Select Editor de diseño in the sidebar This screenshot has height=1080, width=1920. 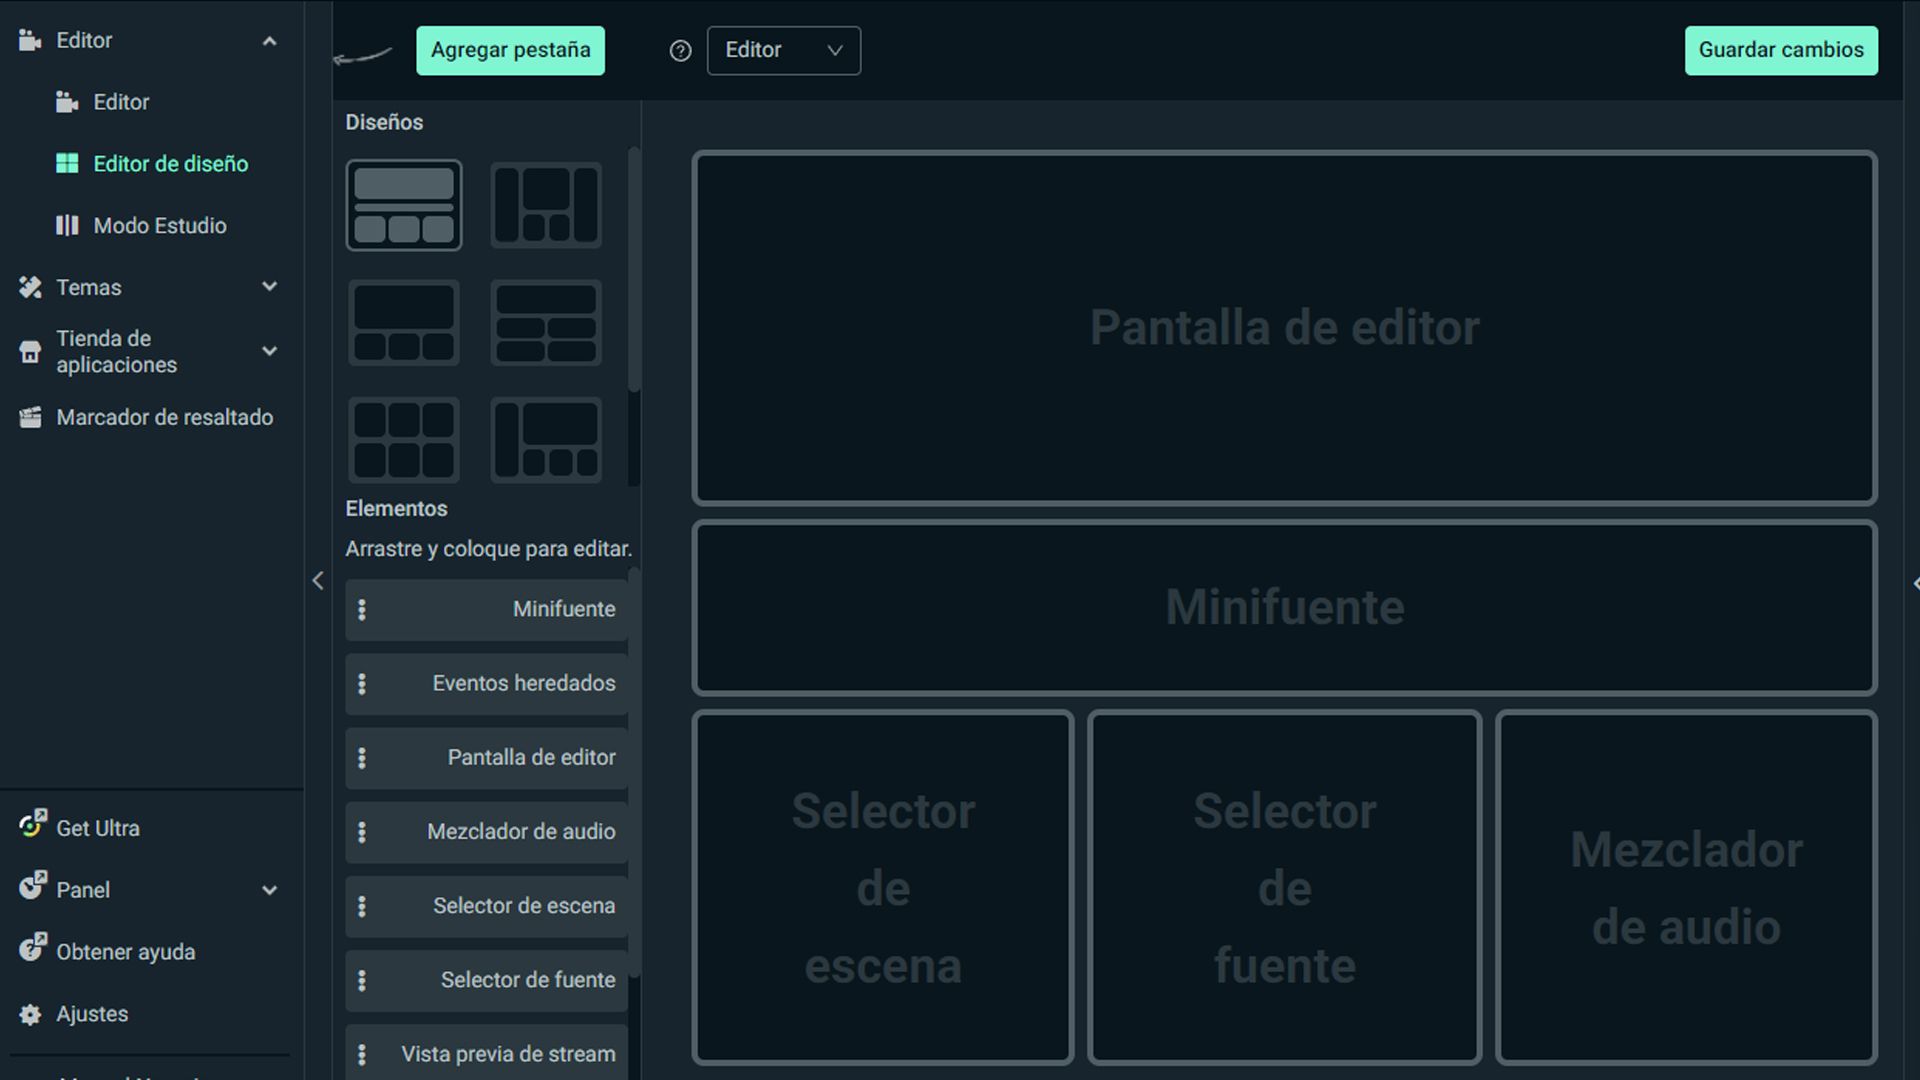pos(170,163)
